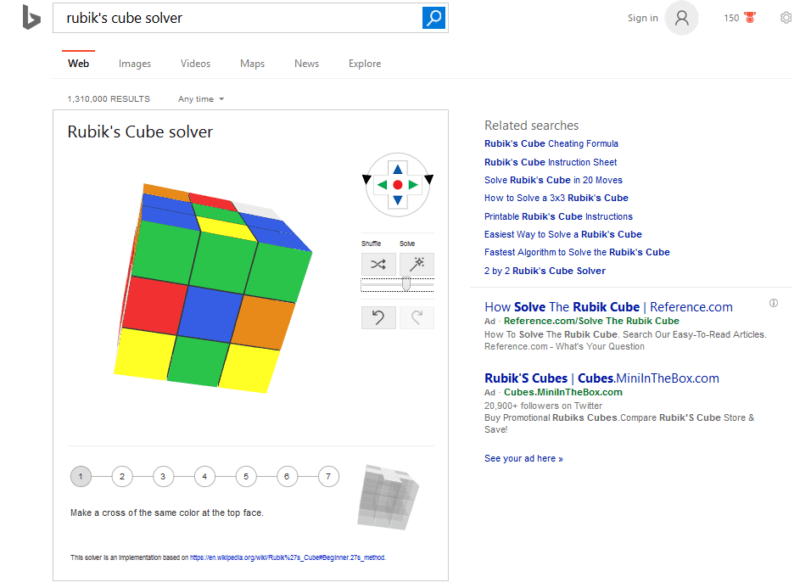Rotate cube right with green right arrow

pos(413,185)
